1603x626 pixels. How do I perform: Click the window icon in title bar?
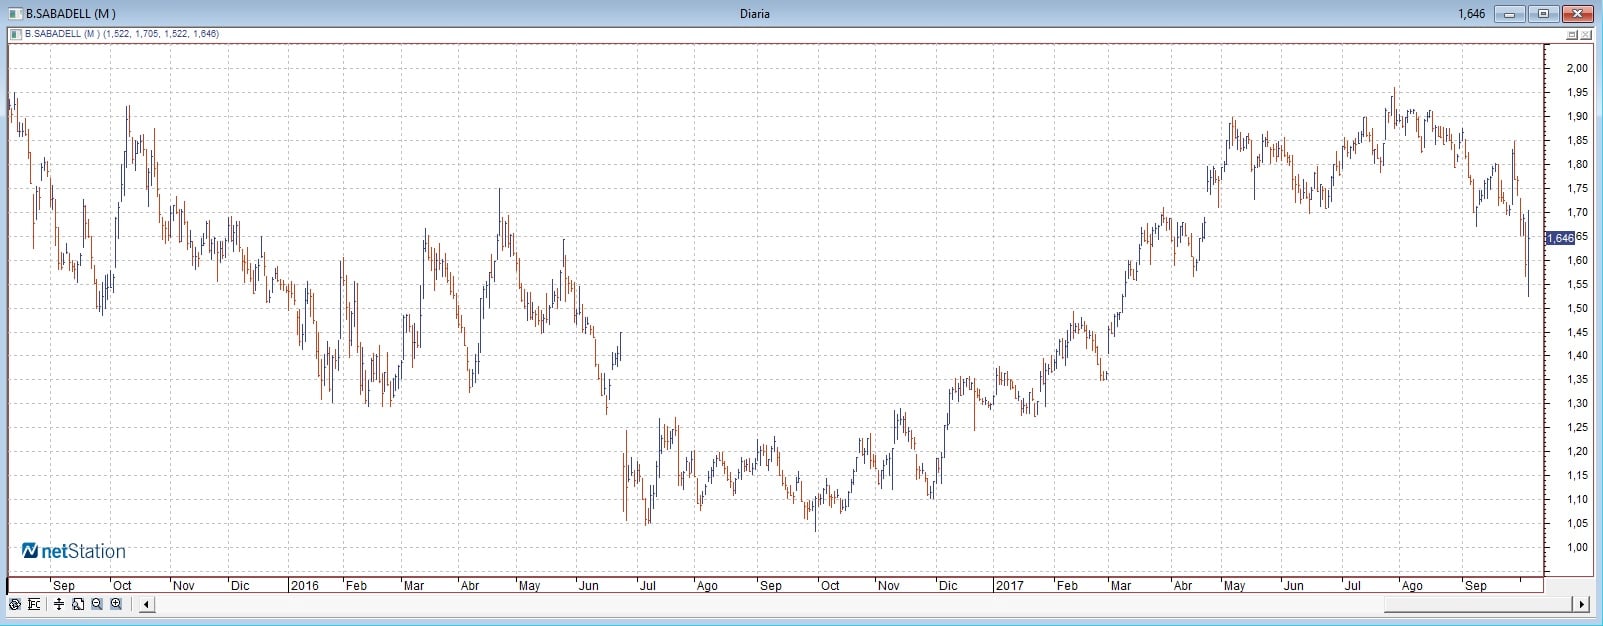pos(15,14)
